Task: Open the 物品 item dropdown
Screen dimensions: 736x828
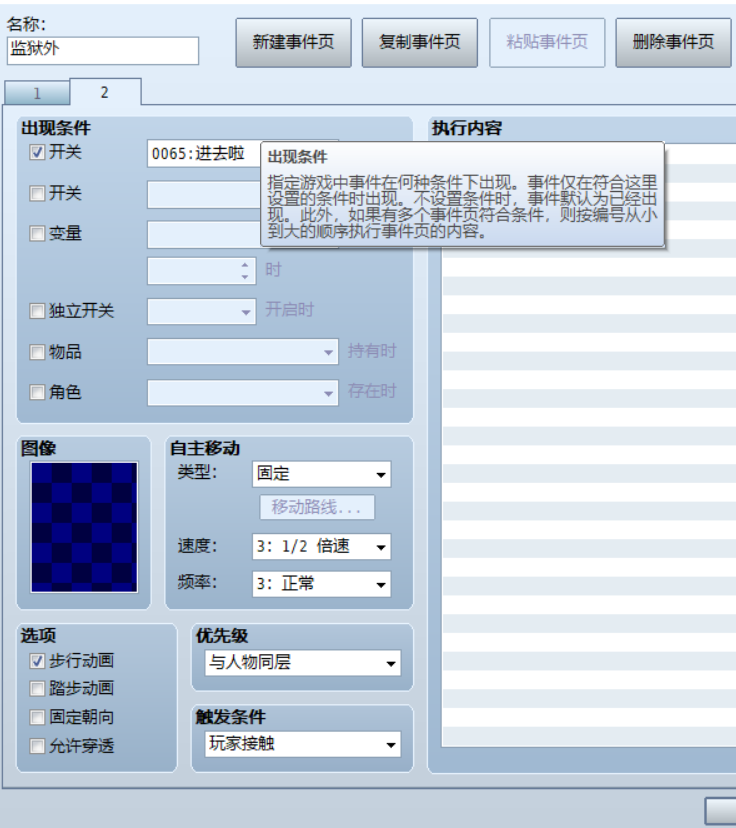Action: (243, 352)
